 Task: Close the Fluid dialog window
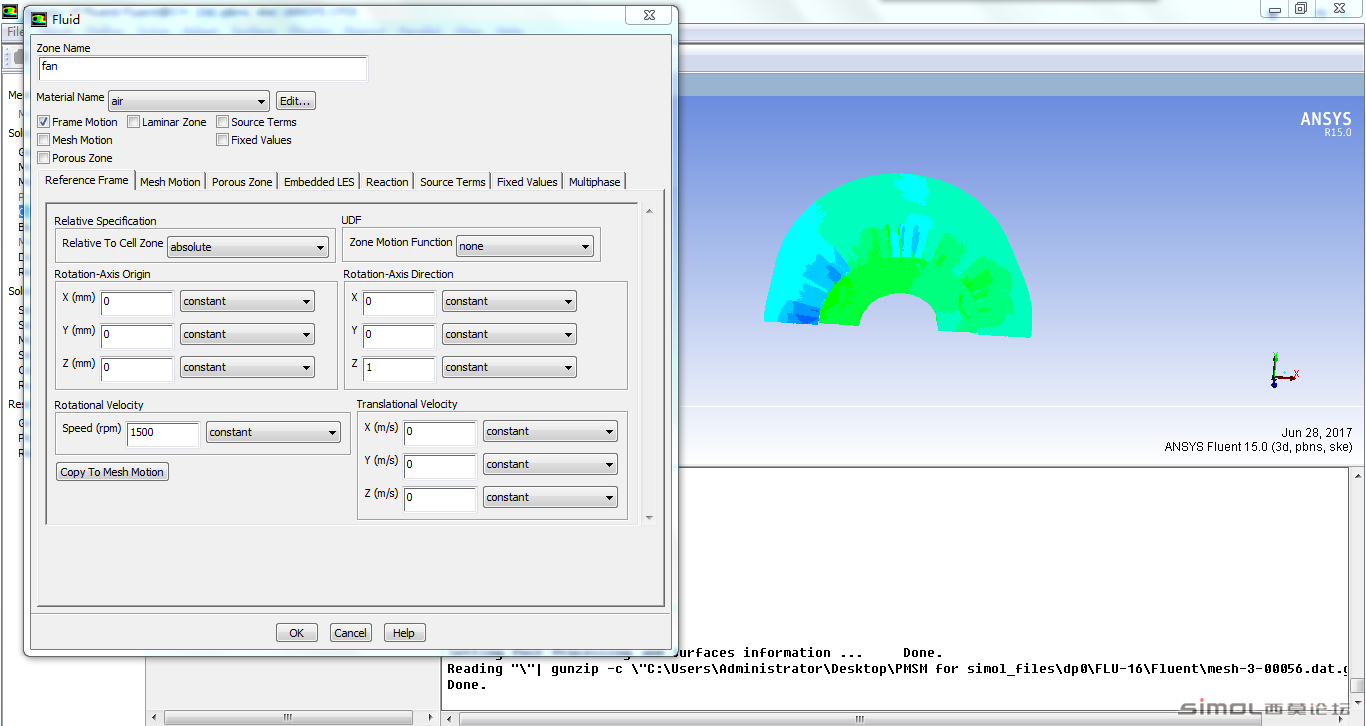point(649,15)
